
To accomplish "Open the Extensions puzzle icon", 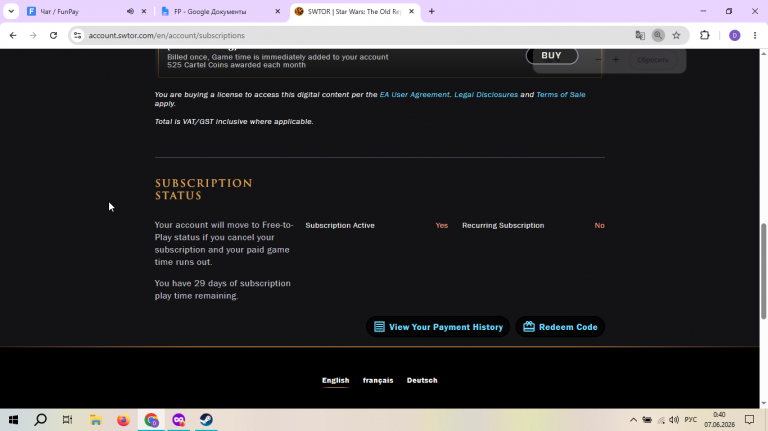I will pyautogui.click(x=705, y=35).
